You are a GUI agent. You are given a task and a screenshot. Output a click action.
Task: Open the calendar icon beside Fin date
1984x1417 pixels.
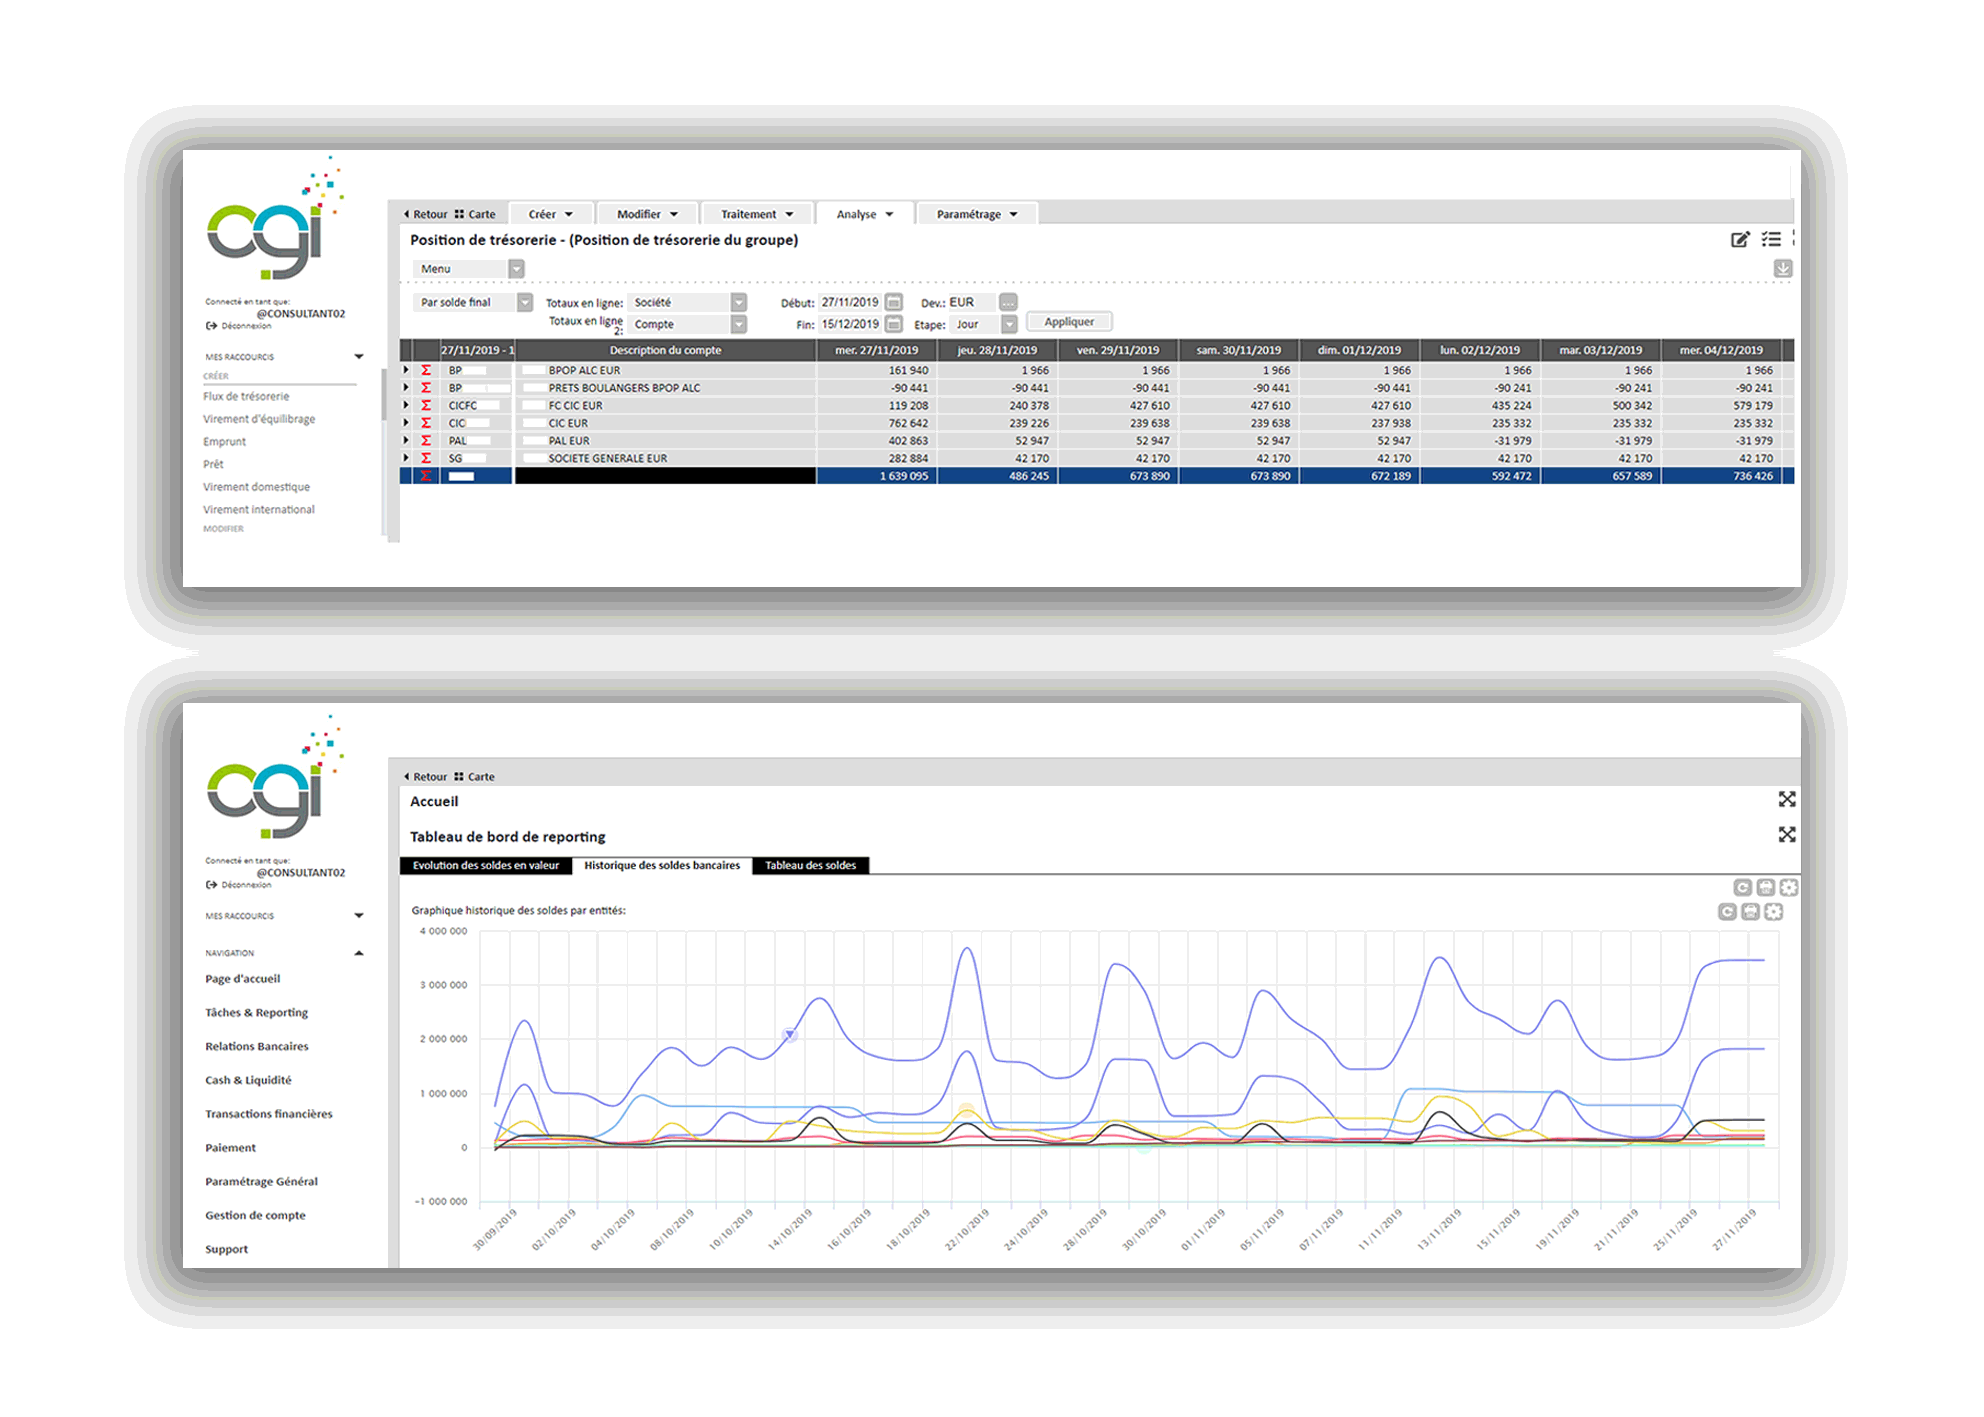(x=894, y=324)
